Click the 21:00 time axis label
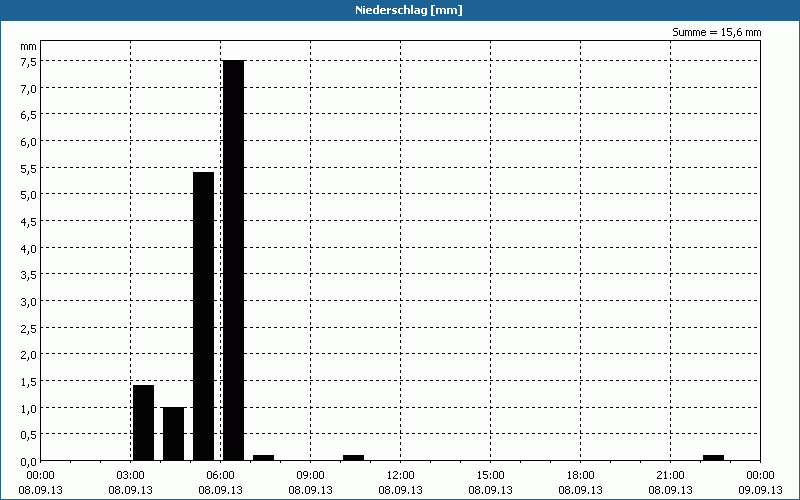The height and width of the screenshot is (500, 800). [670, 476]
